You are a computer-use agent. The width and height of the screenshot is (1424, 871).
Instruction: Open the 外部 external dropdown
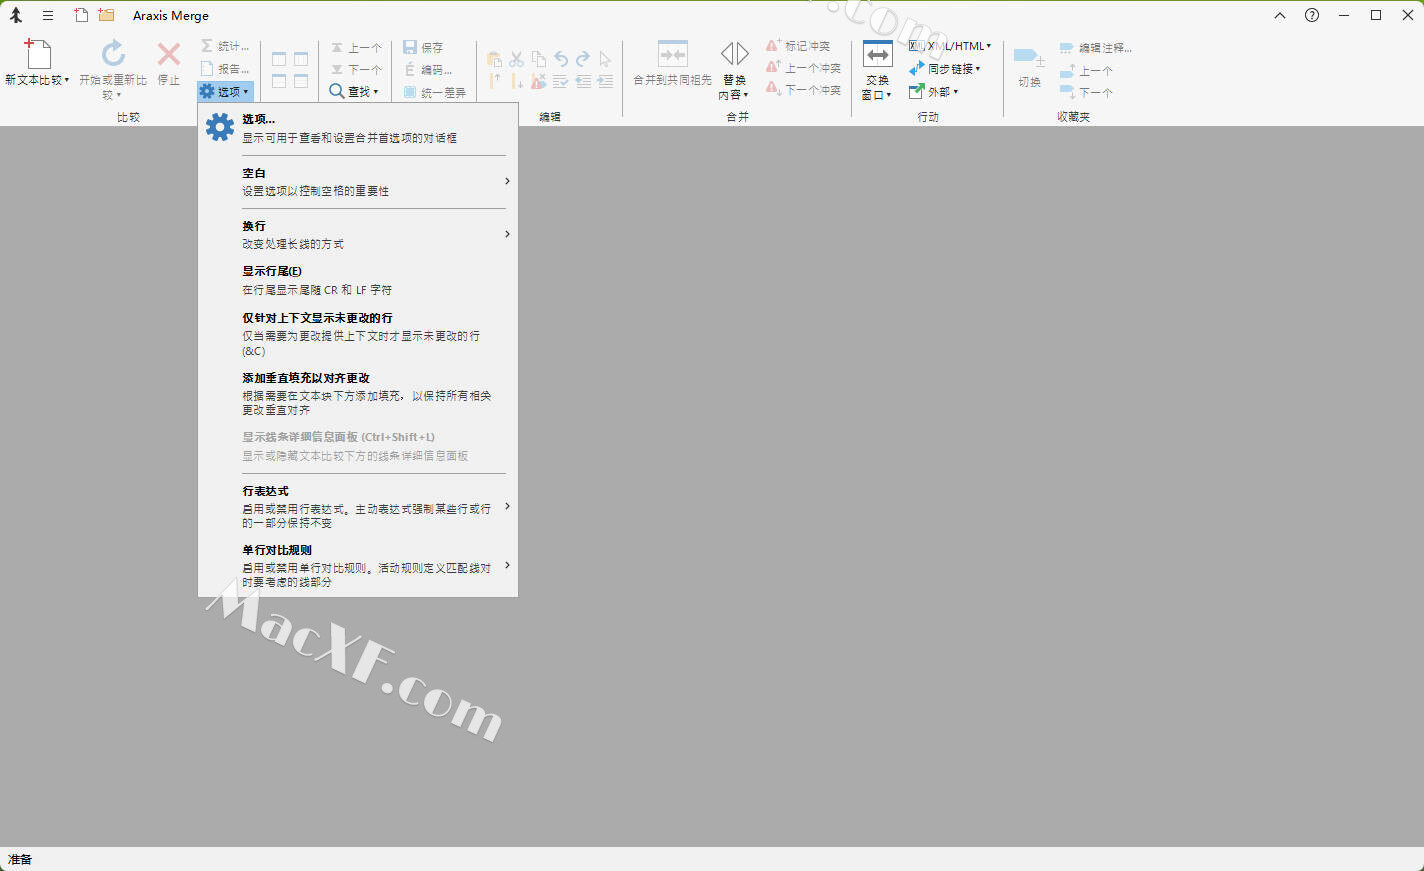pos(934,92)
